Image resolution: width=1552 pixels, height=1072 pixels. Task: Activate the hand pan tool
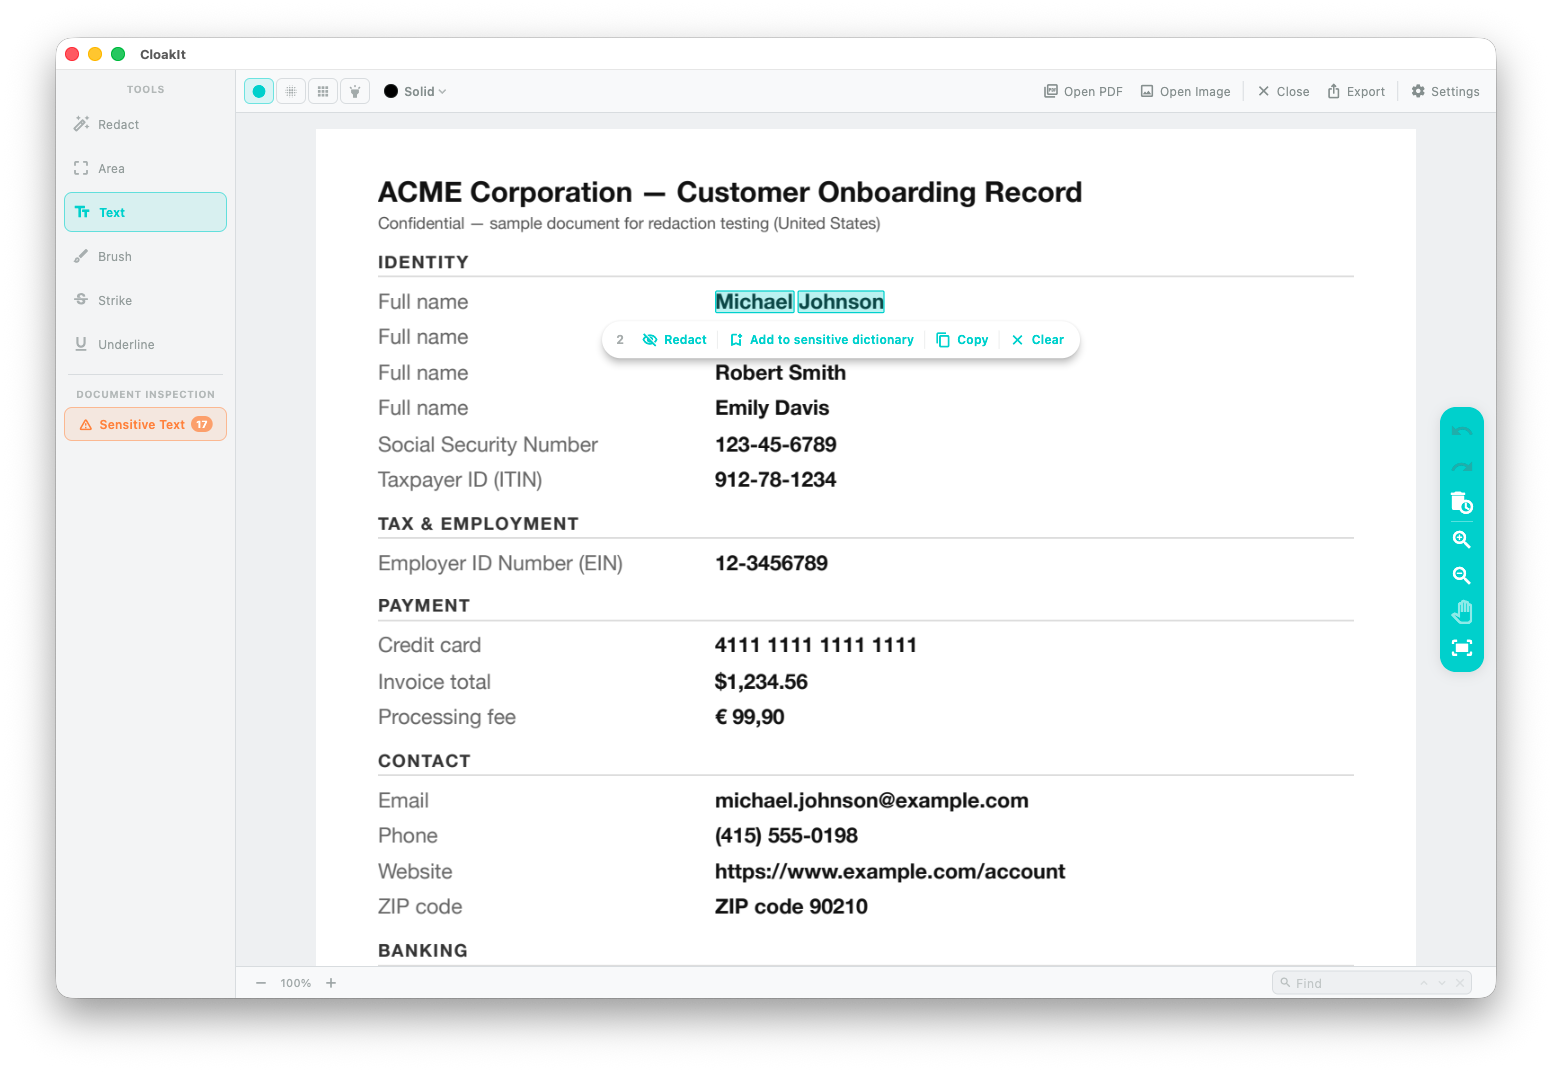click(x=1461, y=612)
